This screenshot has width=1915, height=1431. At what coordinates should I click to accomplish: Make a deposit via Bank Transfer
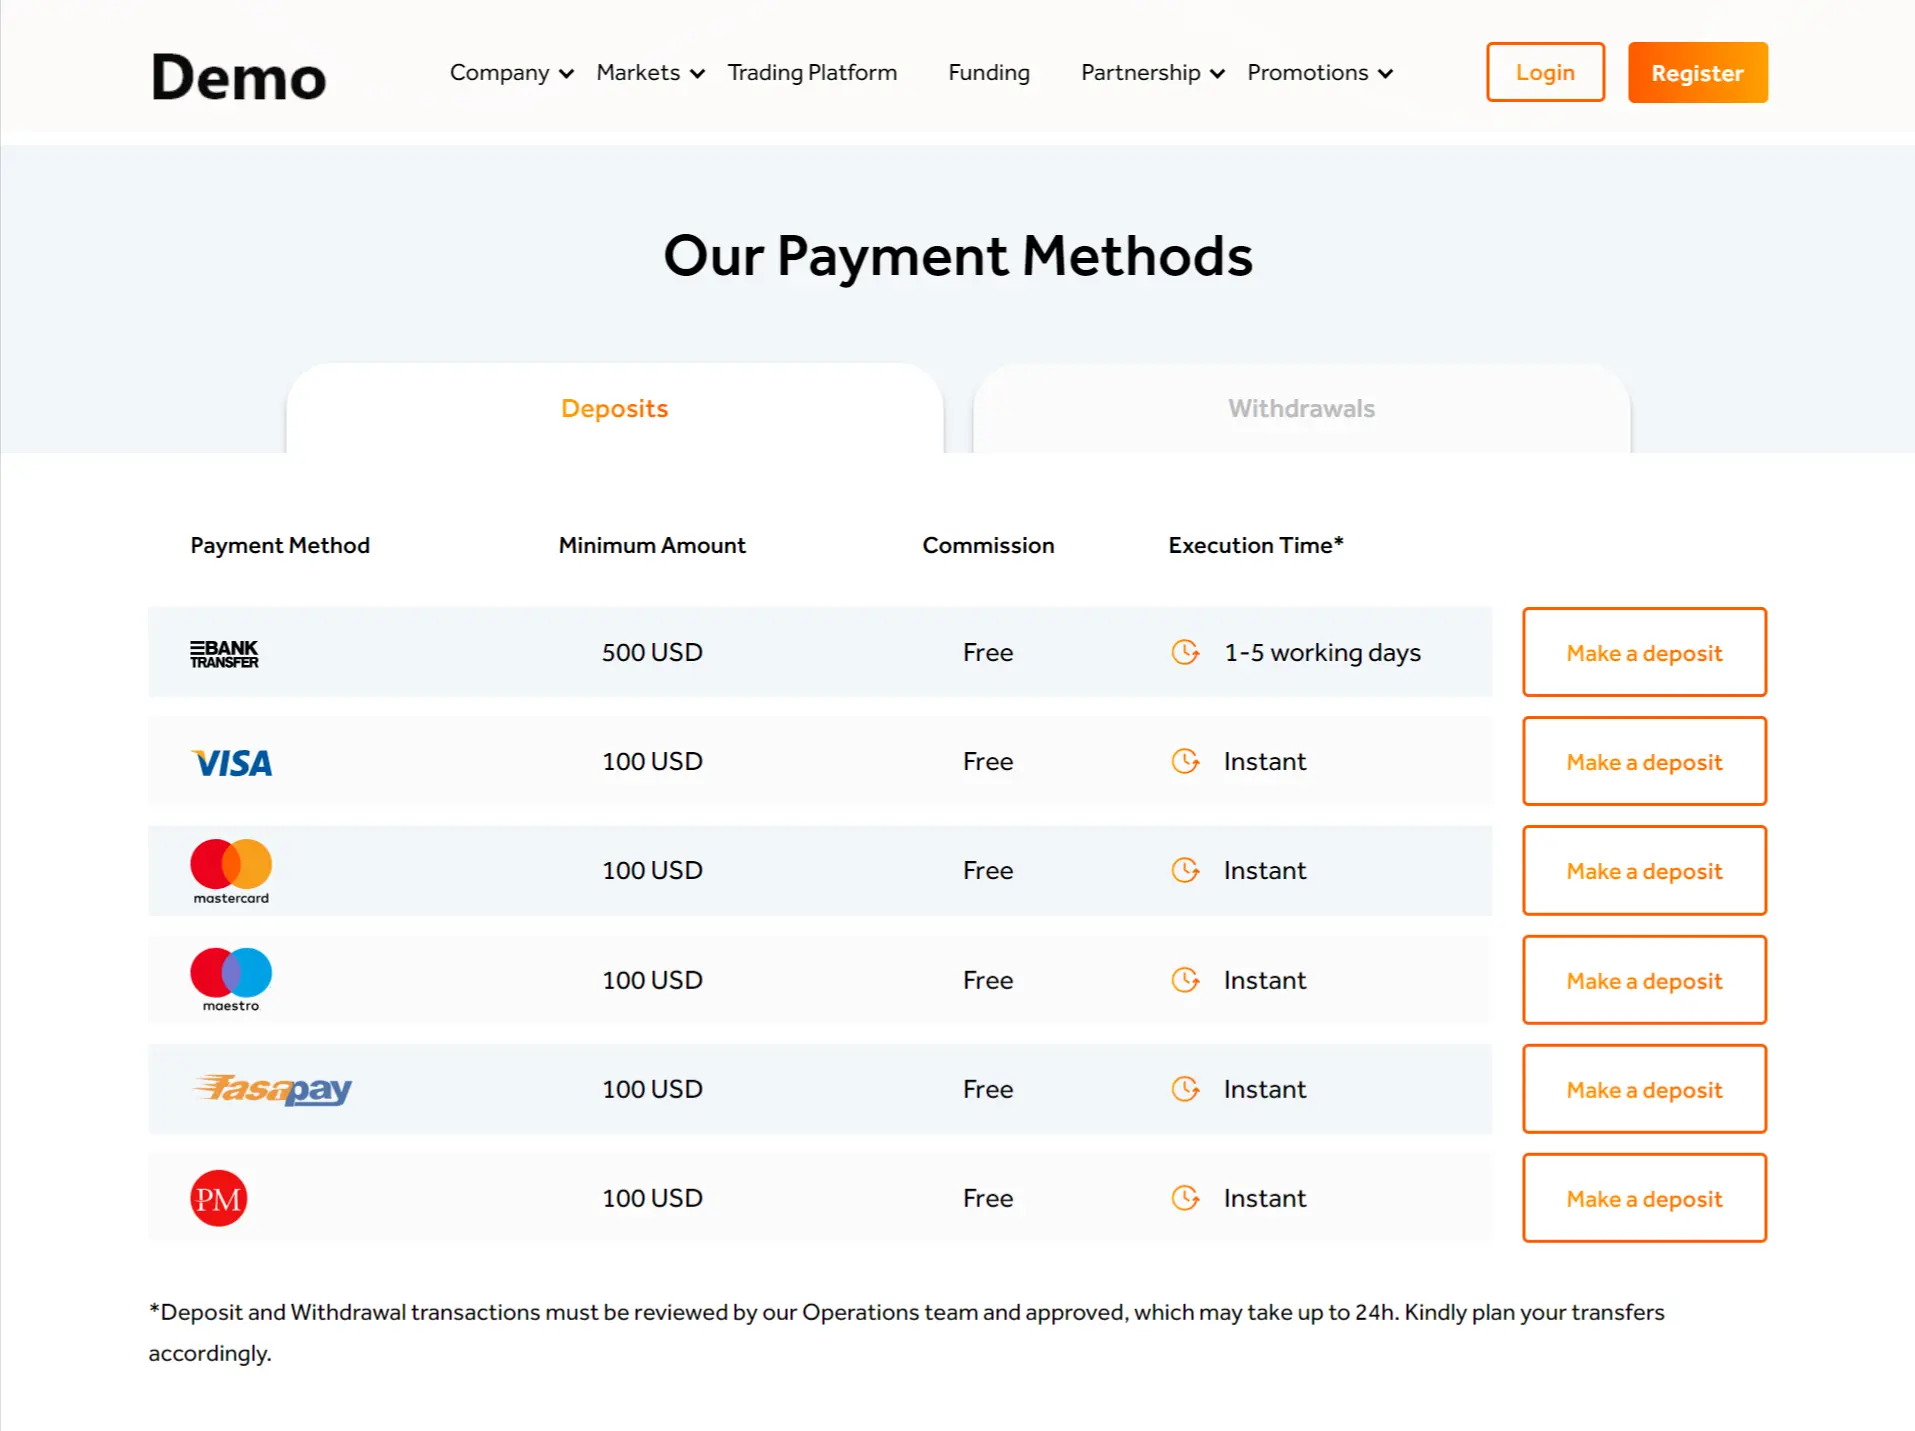click(x=1644, y=652)
